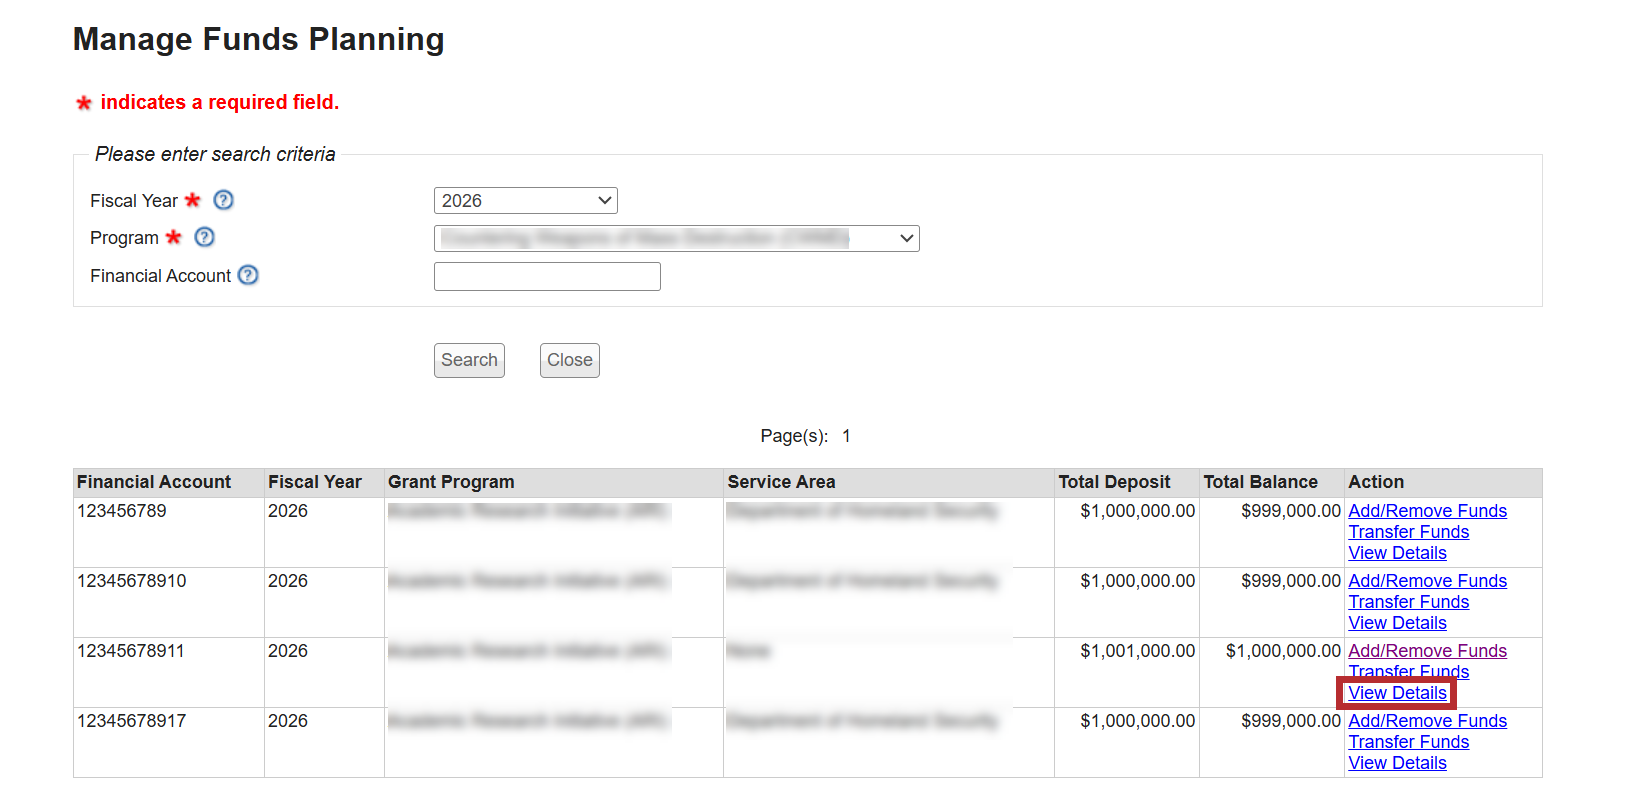Go to page 1 of results

(x=846, y=436)
